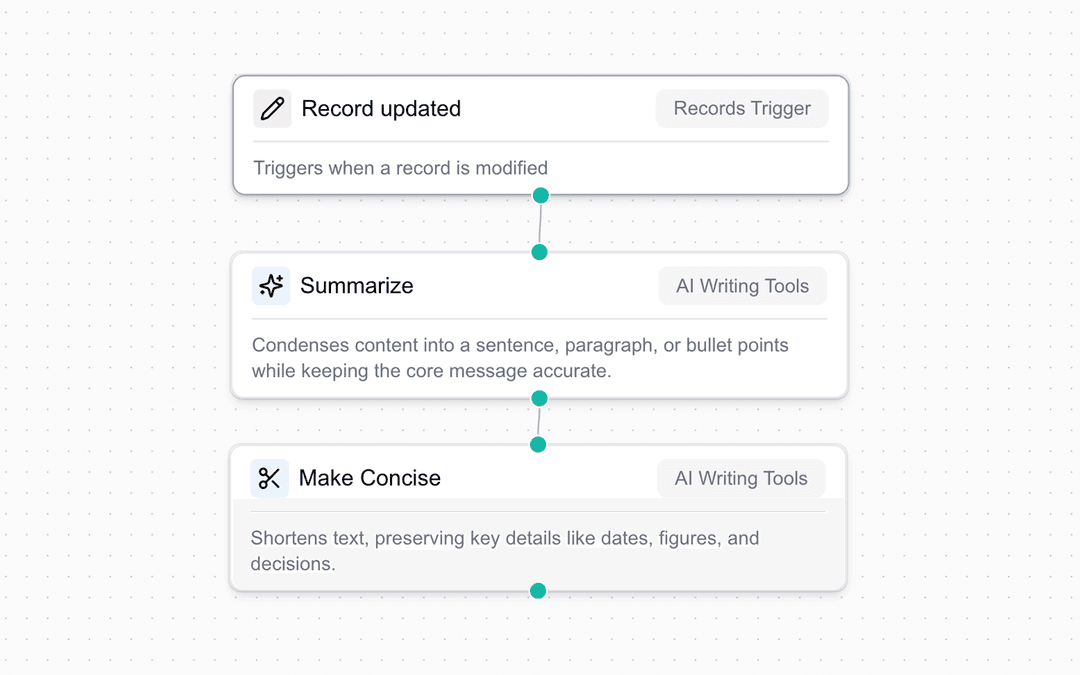1080x675 pixels.
Task: Click the pencil icon on Record updated node
Action: [271, 108]
